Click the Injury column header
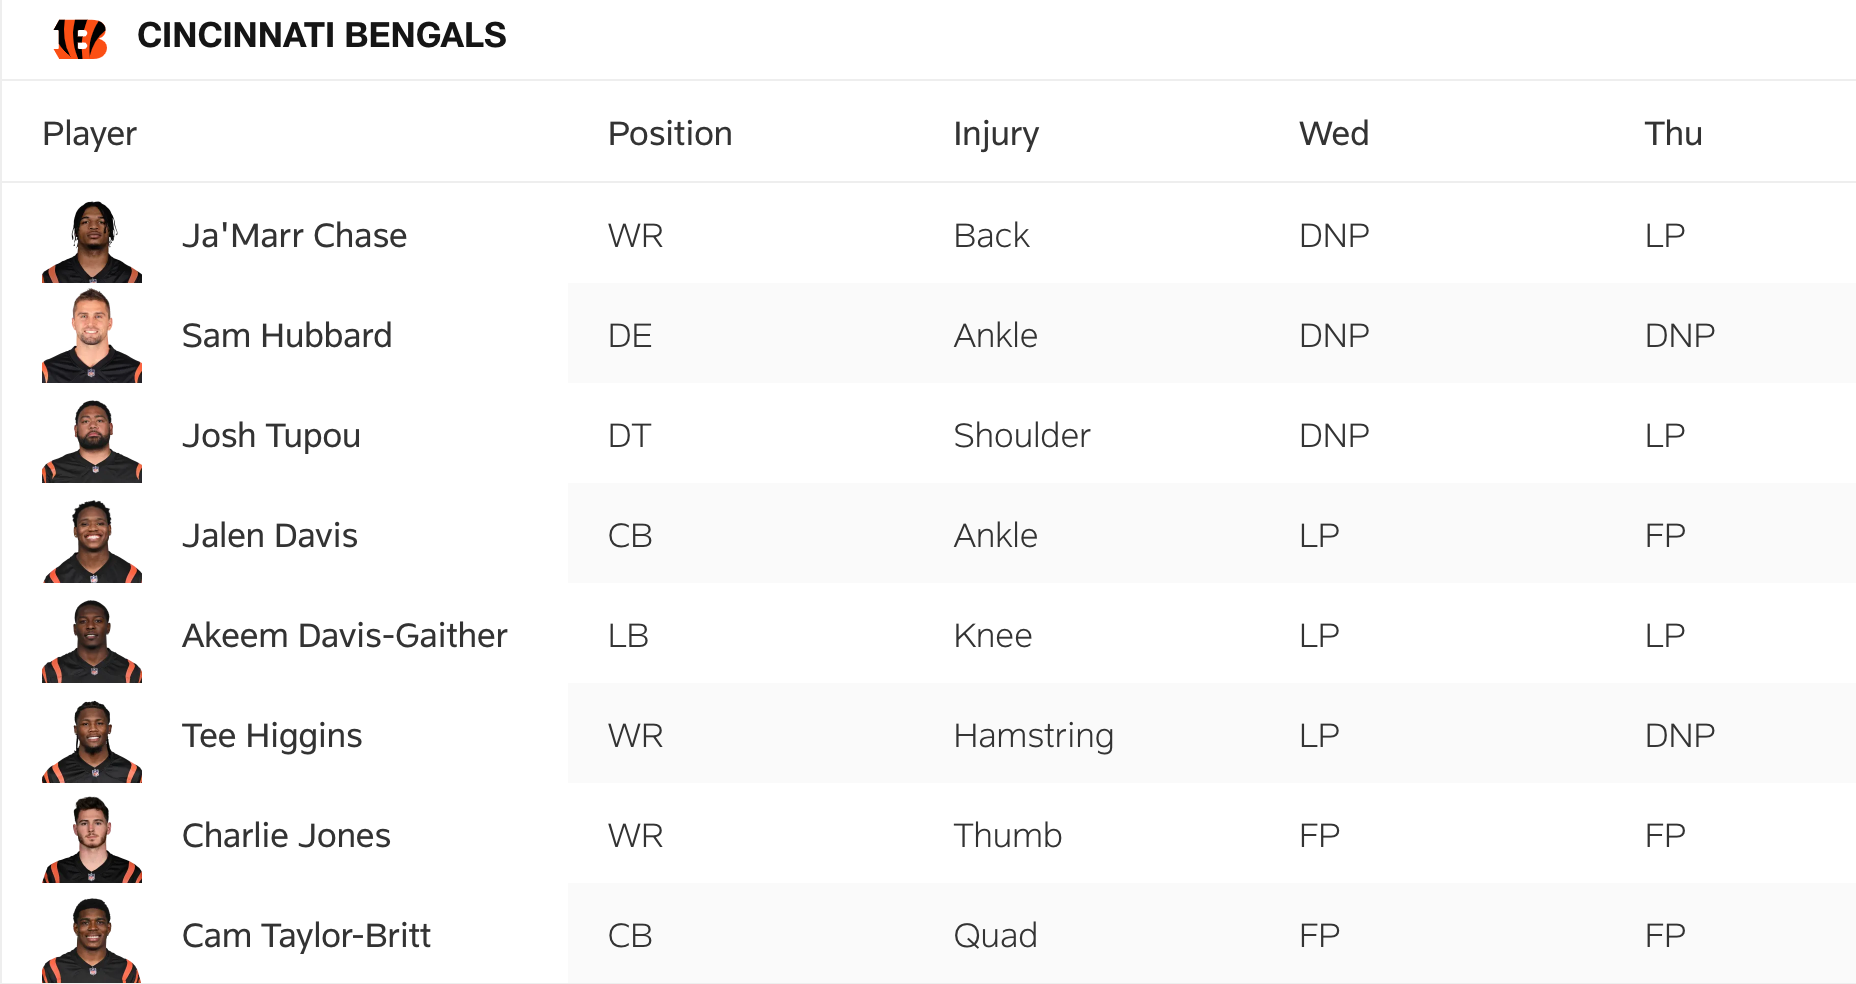 pos(996,134)
